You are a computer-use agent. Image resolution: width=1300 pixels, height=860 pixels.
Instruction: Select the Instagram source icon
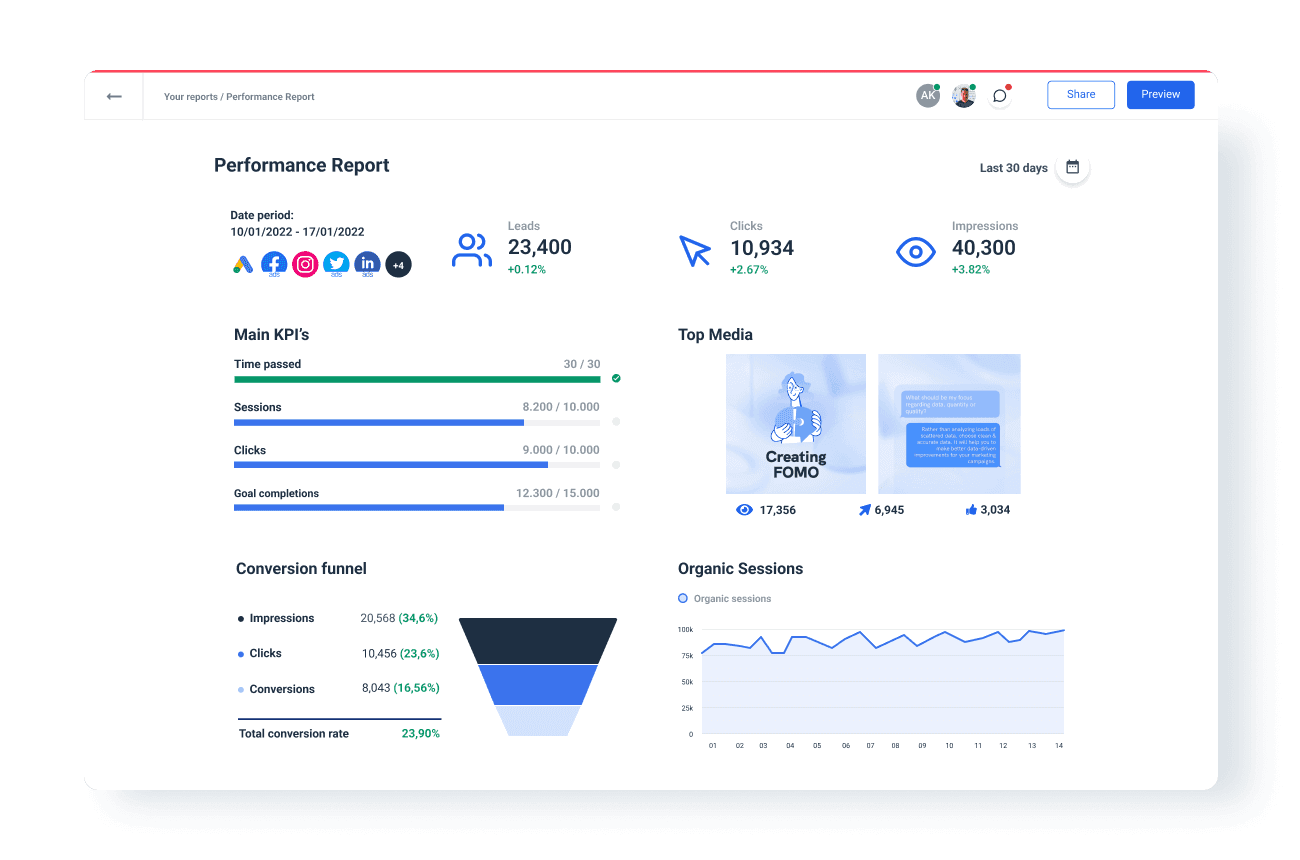point(305,263)
